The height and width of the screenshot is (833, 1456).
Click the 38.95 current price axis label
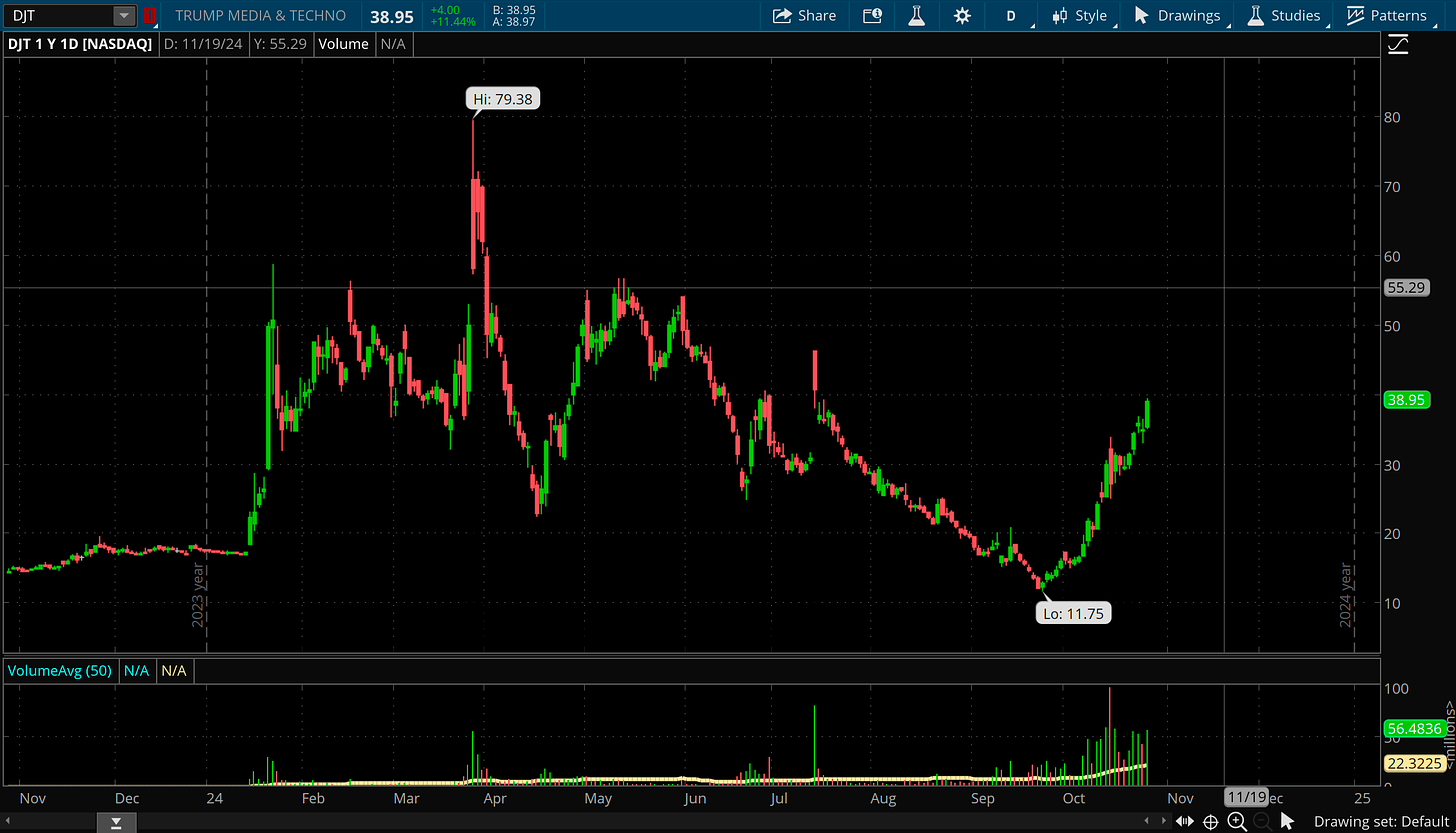coord(1405,399)
